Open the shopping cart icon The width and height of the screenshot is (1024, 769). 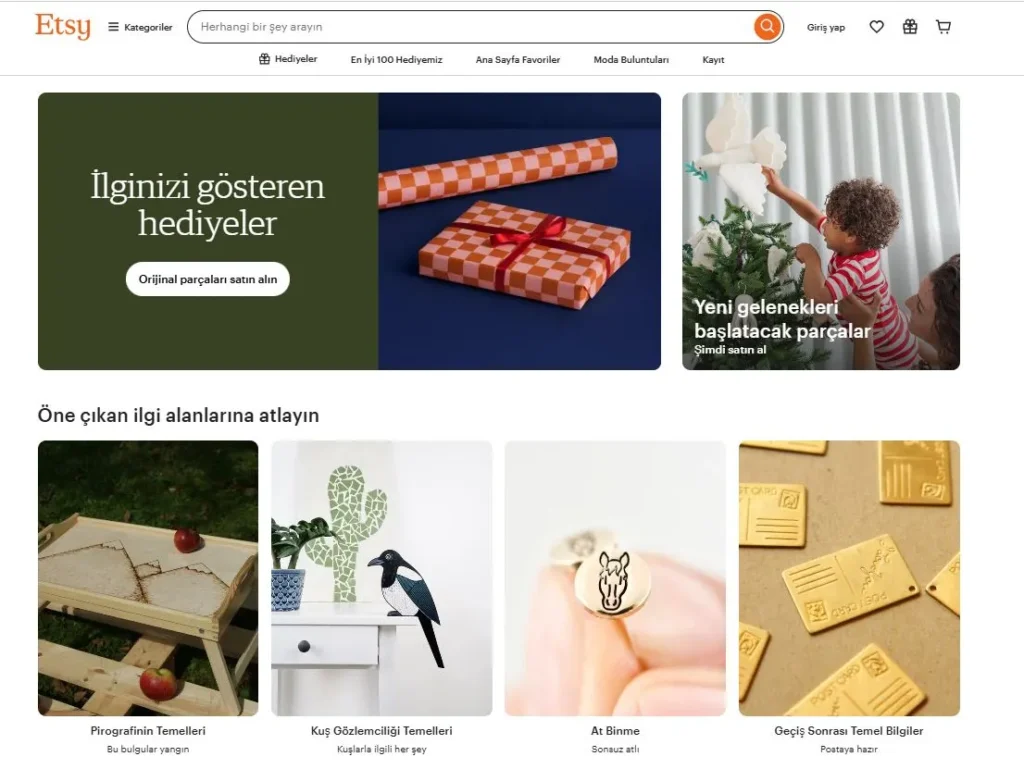point(943,27)
